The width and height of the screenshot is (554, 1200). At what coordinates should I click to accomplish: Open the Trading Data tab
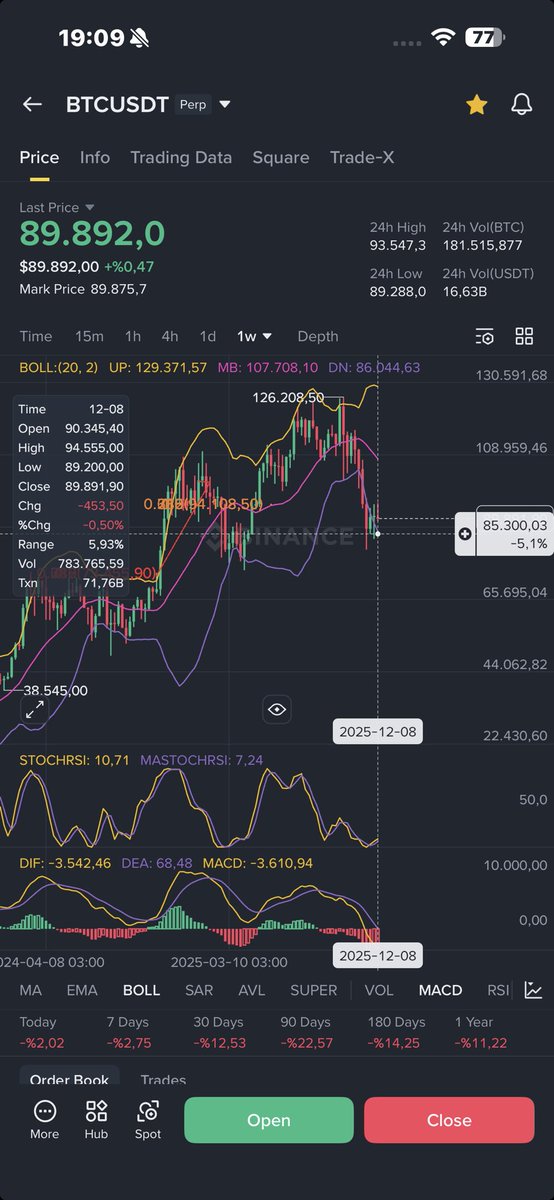coord(181,157)
